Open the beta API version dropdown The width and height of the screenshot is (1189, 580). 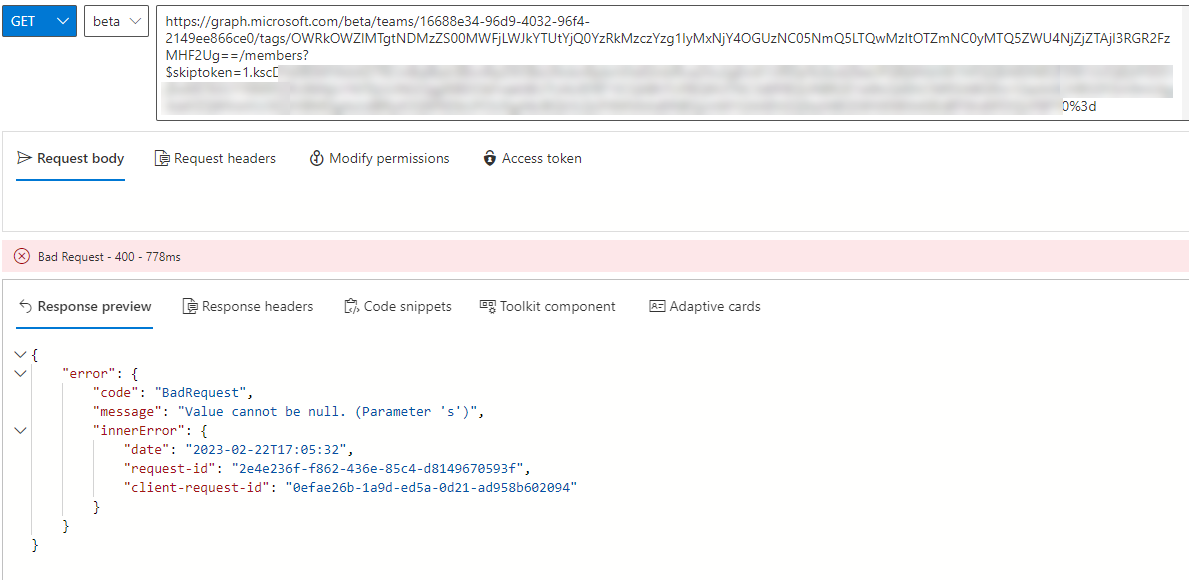[x=115, y=20]
